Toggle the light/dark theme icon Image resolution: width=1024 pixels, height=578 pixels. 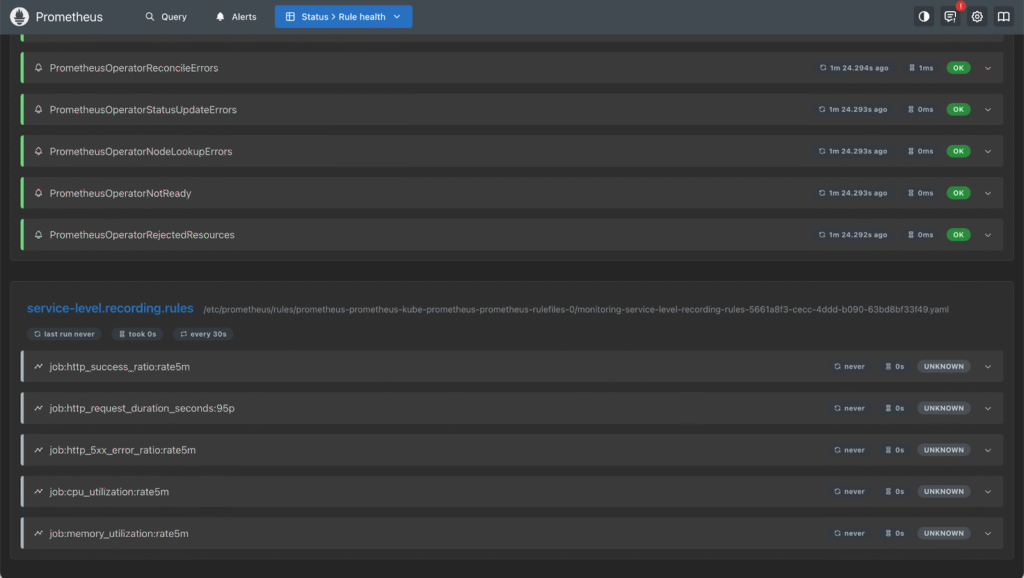pos(923,17)
